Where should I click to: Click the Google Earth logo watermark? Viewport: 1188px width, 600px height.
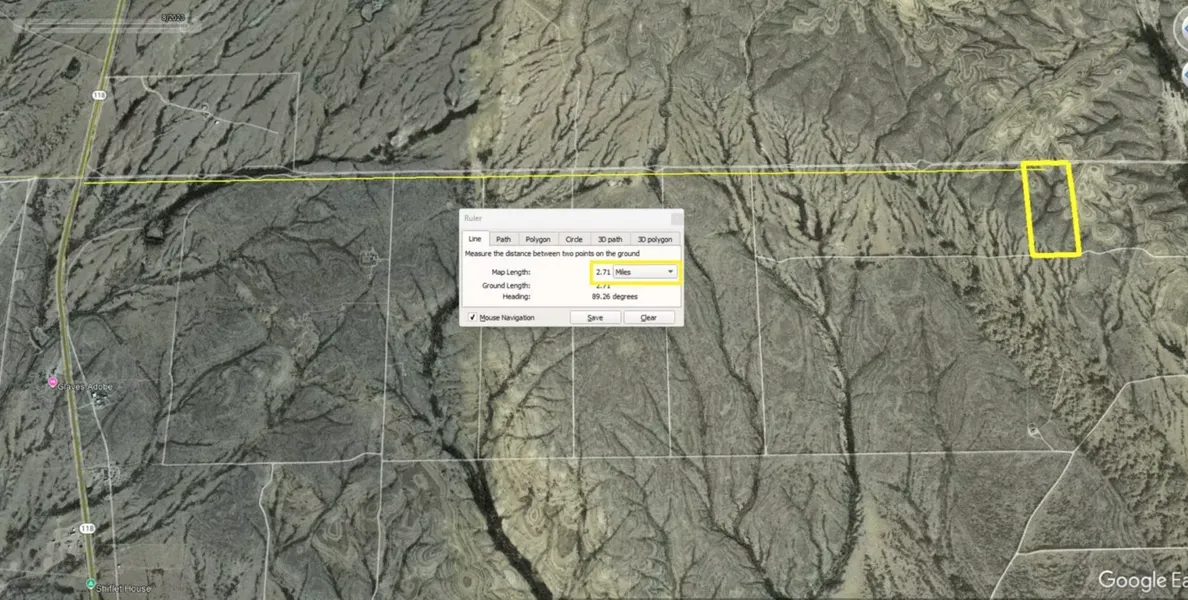(x=1142, y=580)
